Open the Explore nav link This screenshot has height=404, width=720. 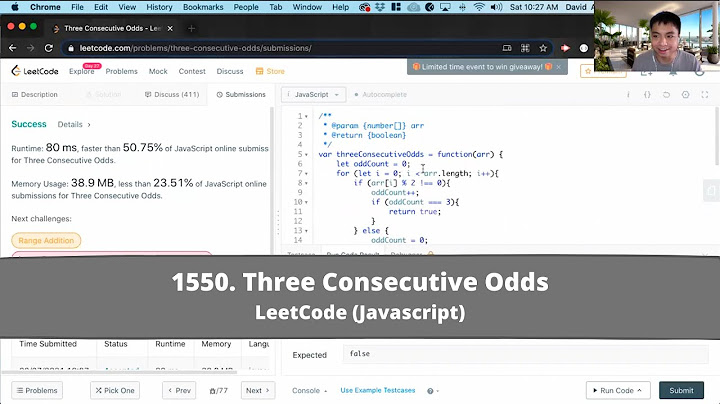click(x=81, y=71)
